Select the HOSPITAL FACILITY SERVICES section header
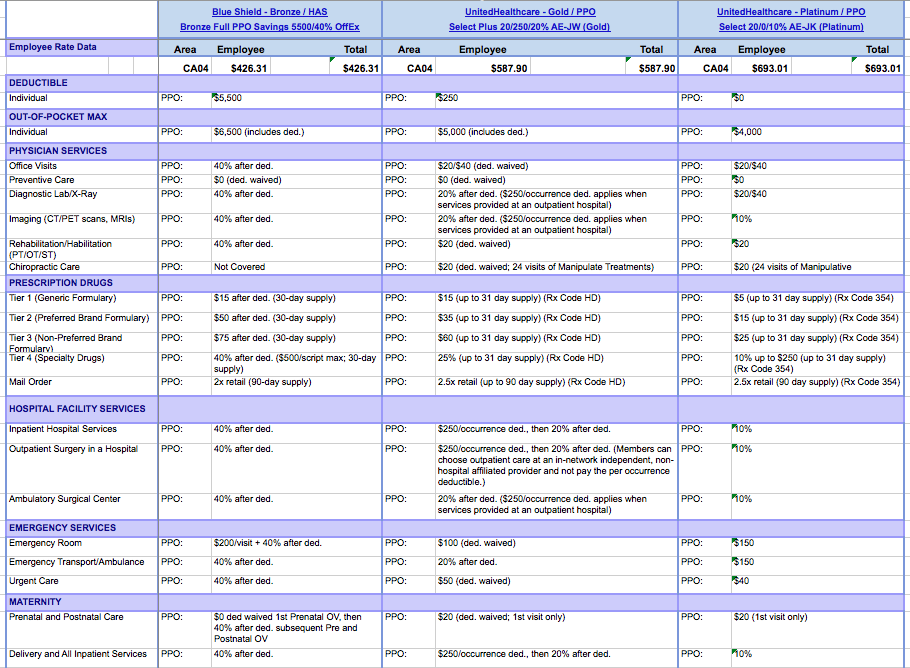Screen dimensions: 910x668 coord(82,409)
